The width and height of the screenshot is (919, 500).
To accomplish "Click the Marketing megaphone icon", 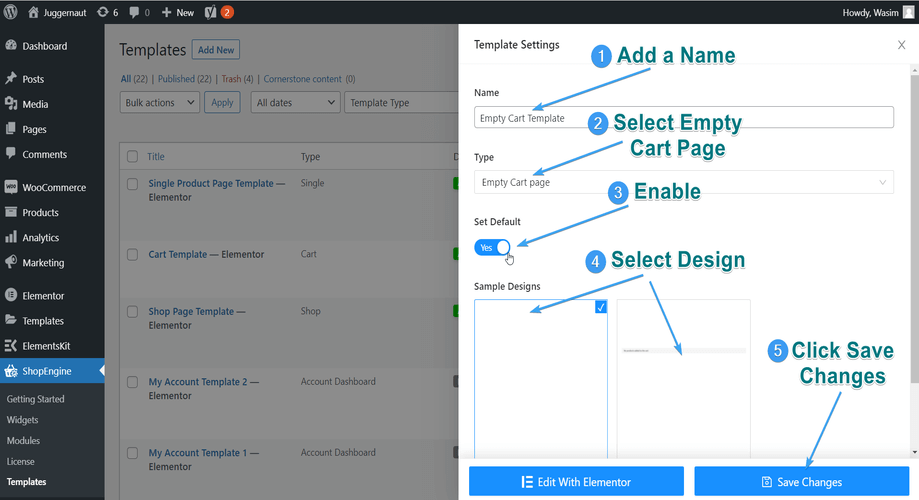I will point(11,262).
